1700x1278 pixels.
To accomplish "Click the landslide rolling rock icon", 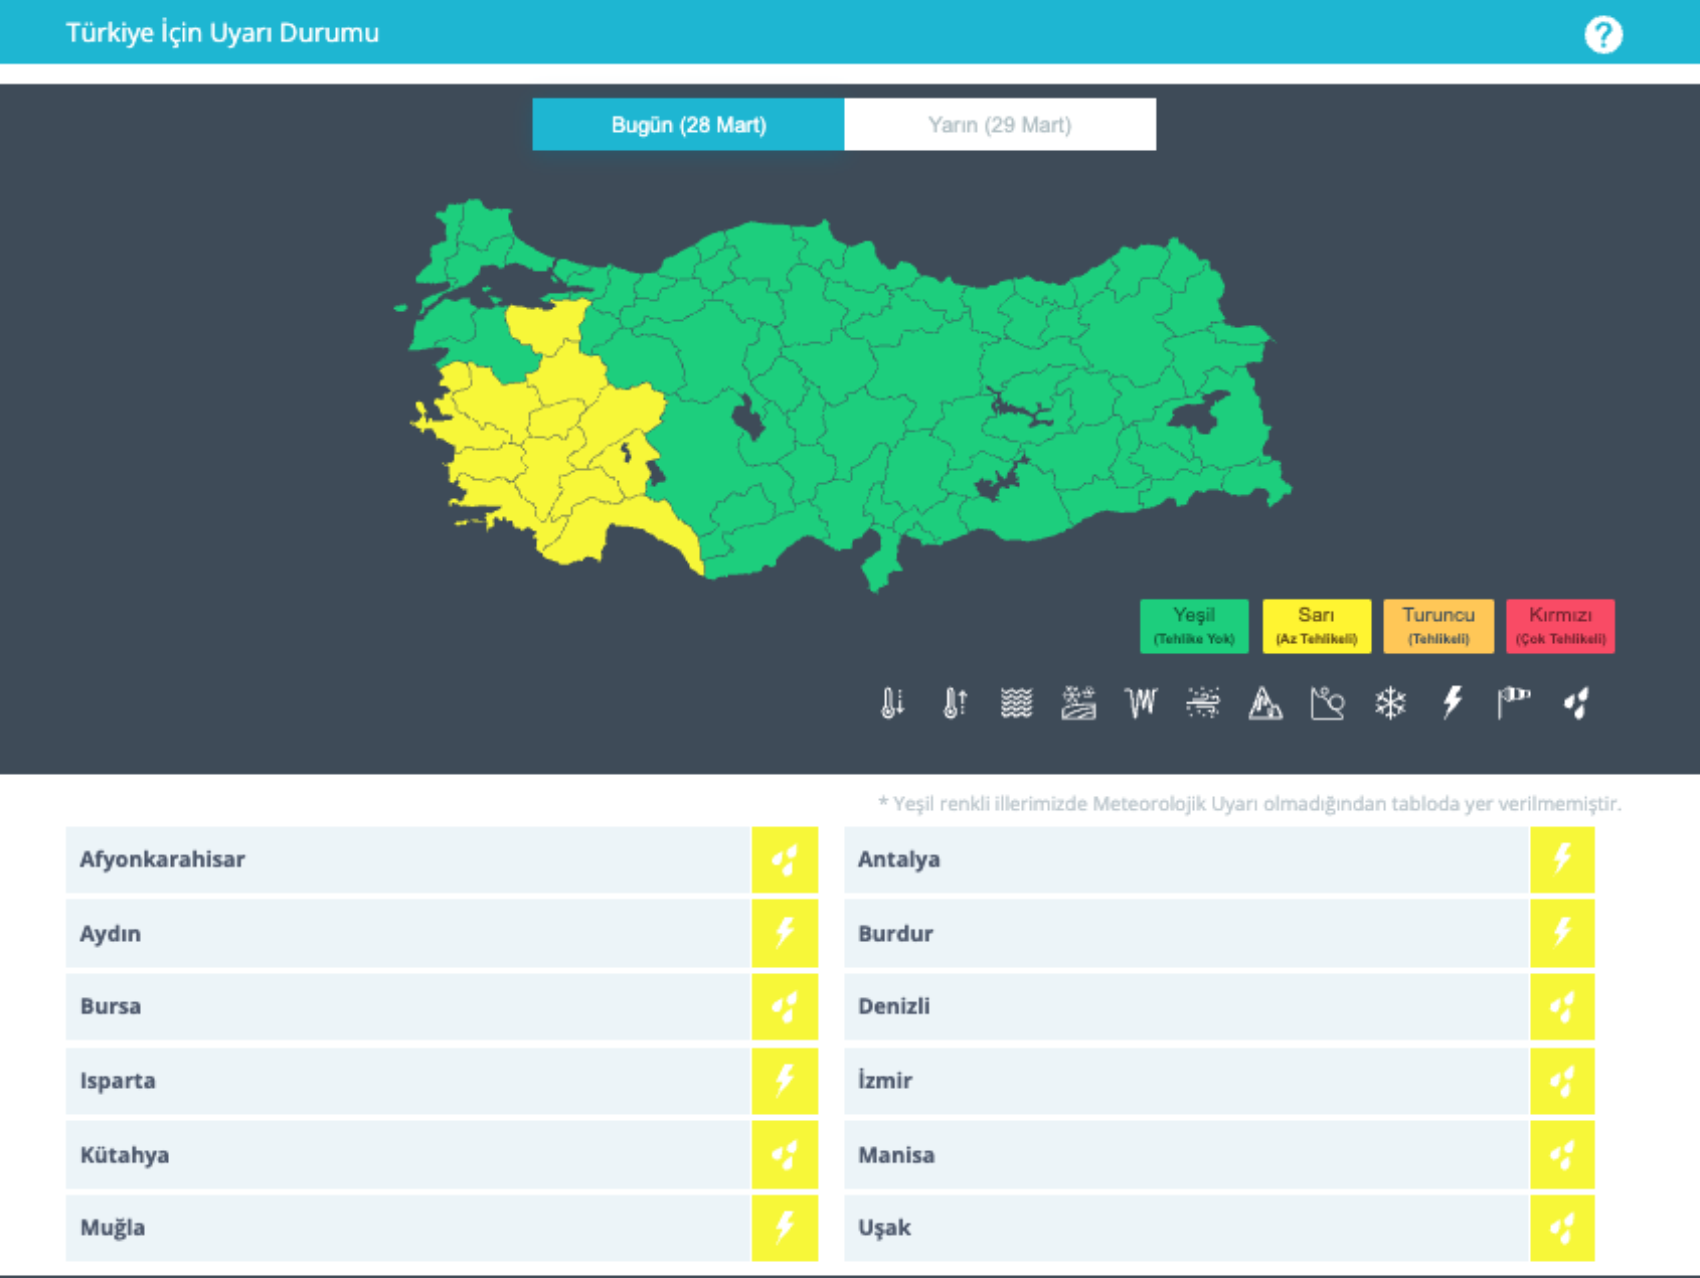I will pos(1327,703).
